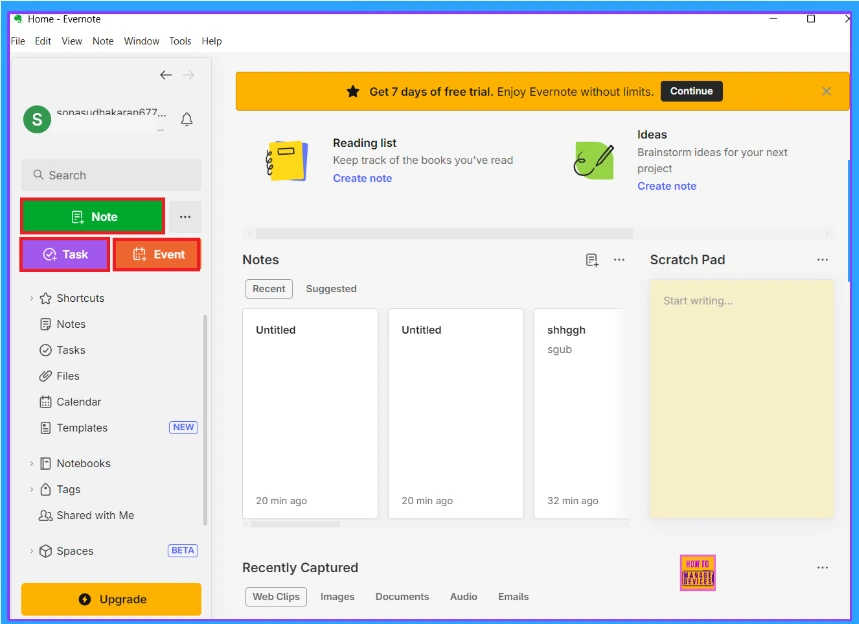Click Create note under Ideas
The height and width of the screenshot is (624, 859).
667,186
